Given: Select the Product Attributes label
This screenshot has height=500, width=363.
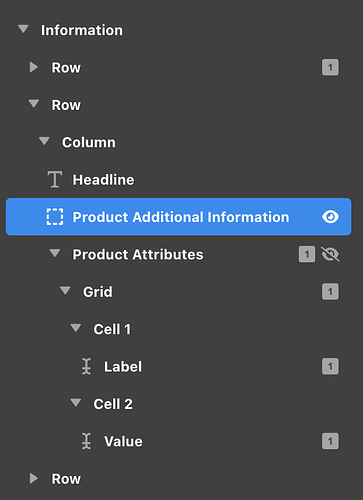Looking at the screenshot, I should coord(138,254).
